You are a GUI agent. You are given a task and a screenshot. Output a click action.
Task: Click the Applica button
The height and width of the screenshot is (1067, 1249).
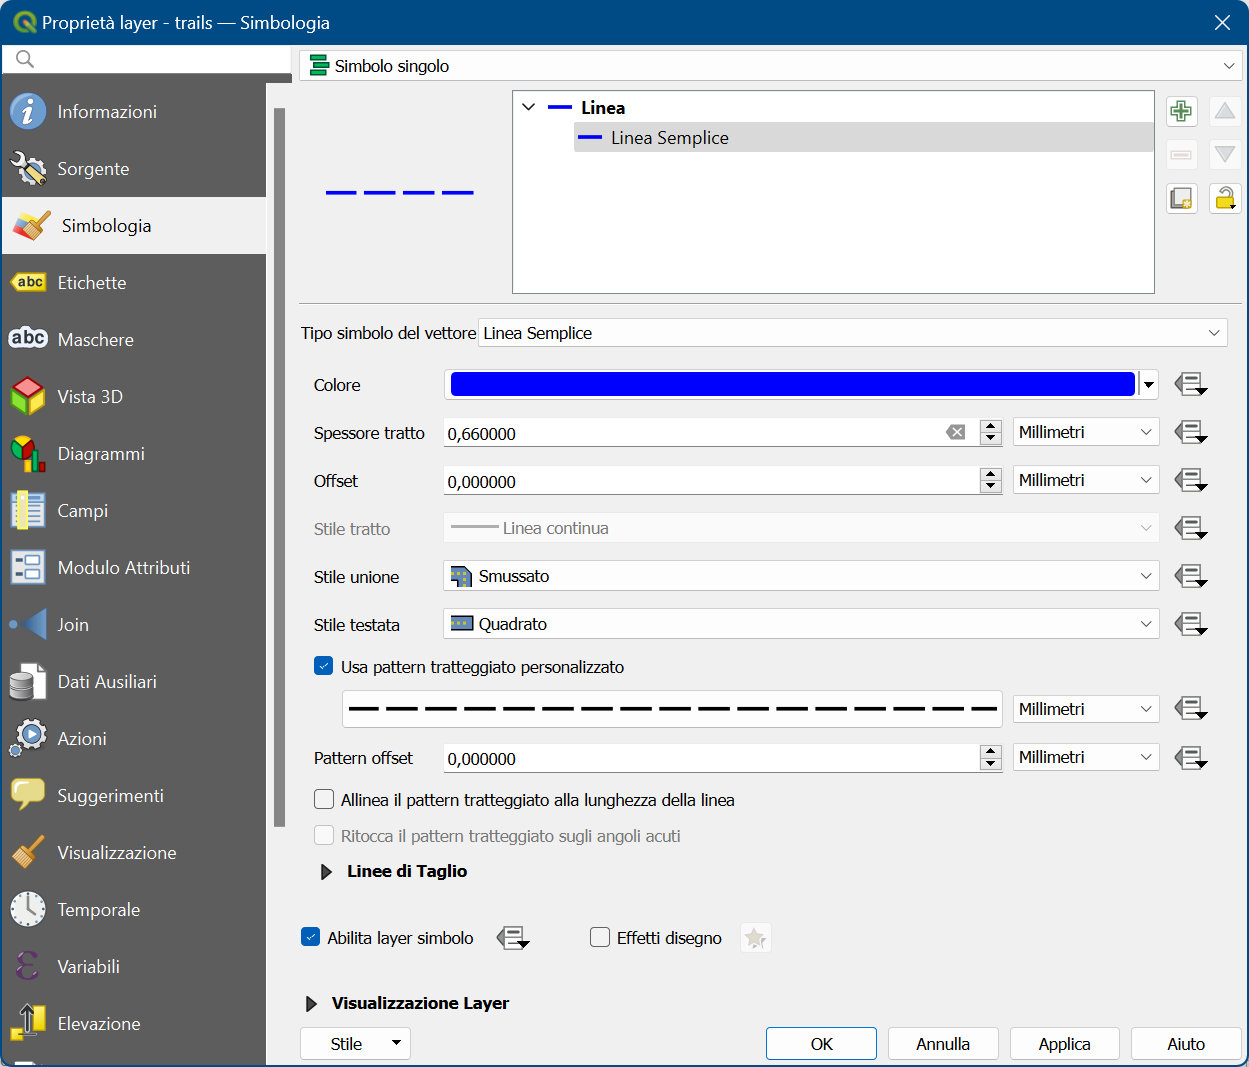[1064, 1044]
